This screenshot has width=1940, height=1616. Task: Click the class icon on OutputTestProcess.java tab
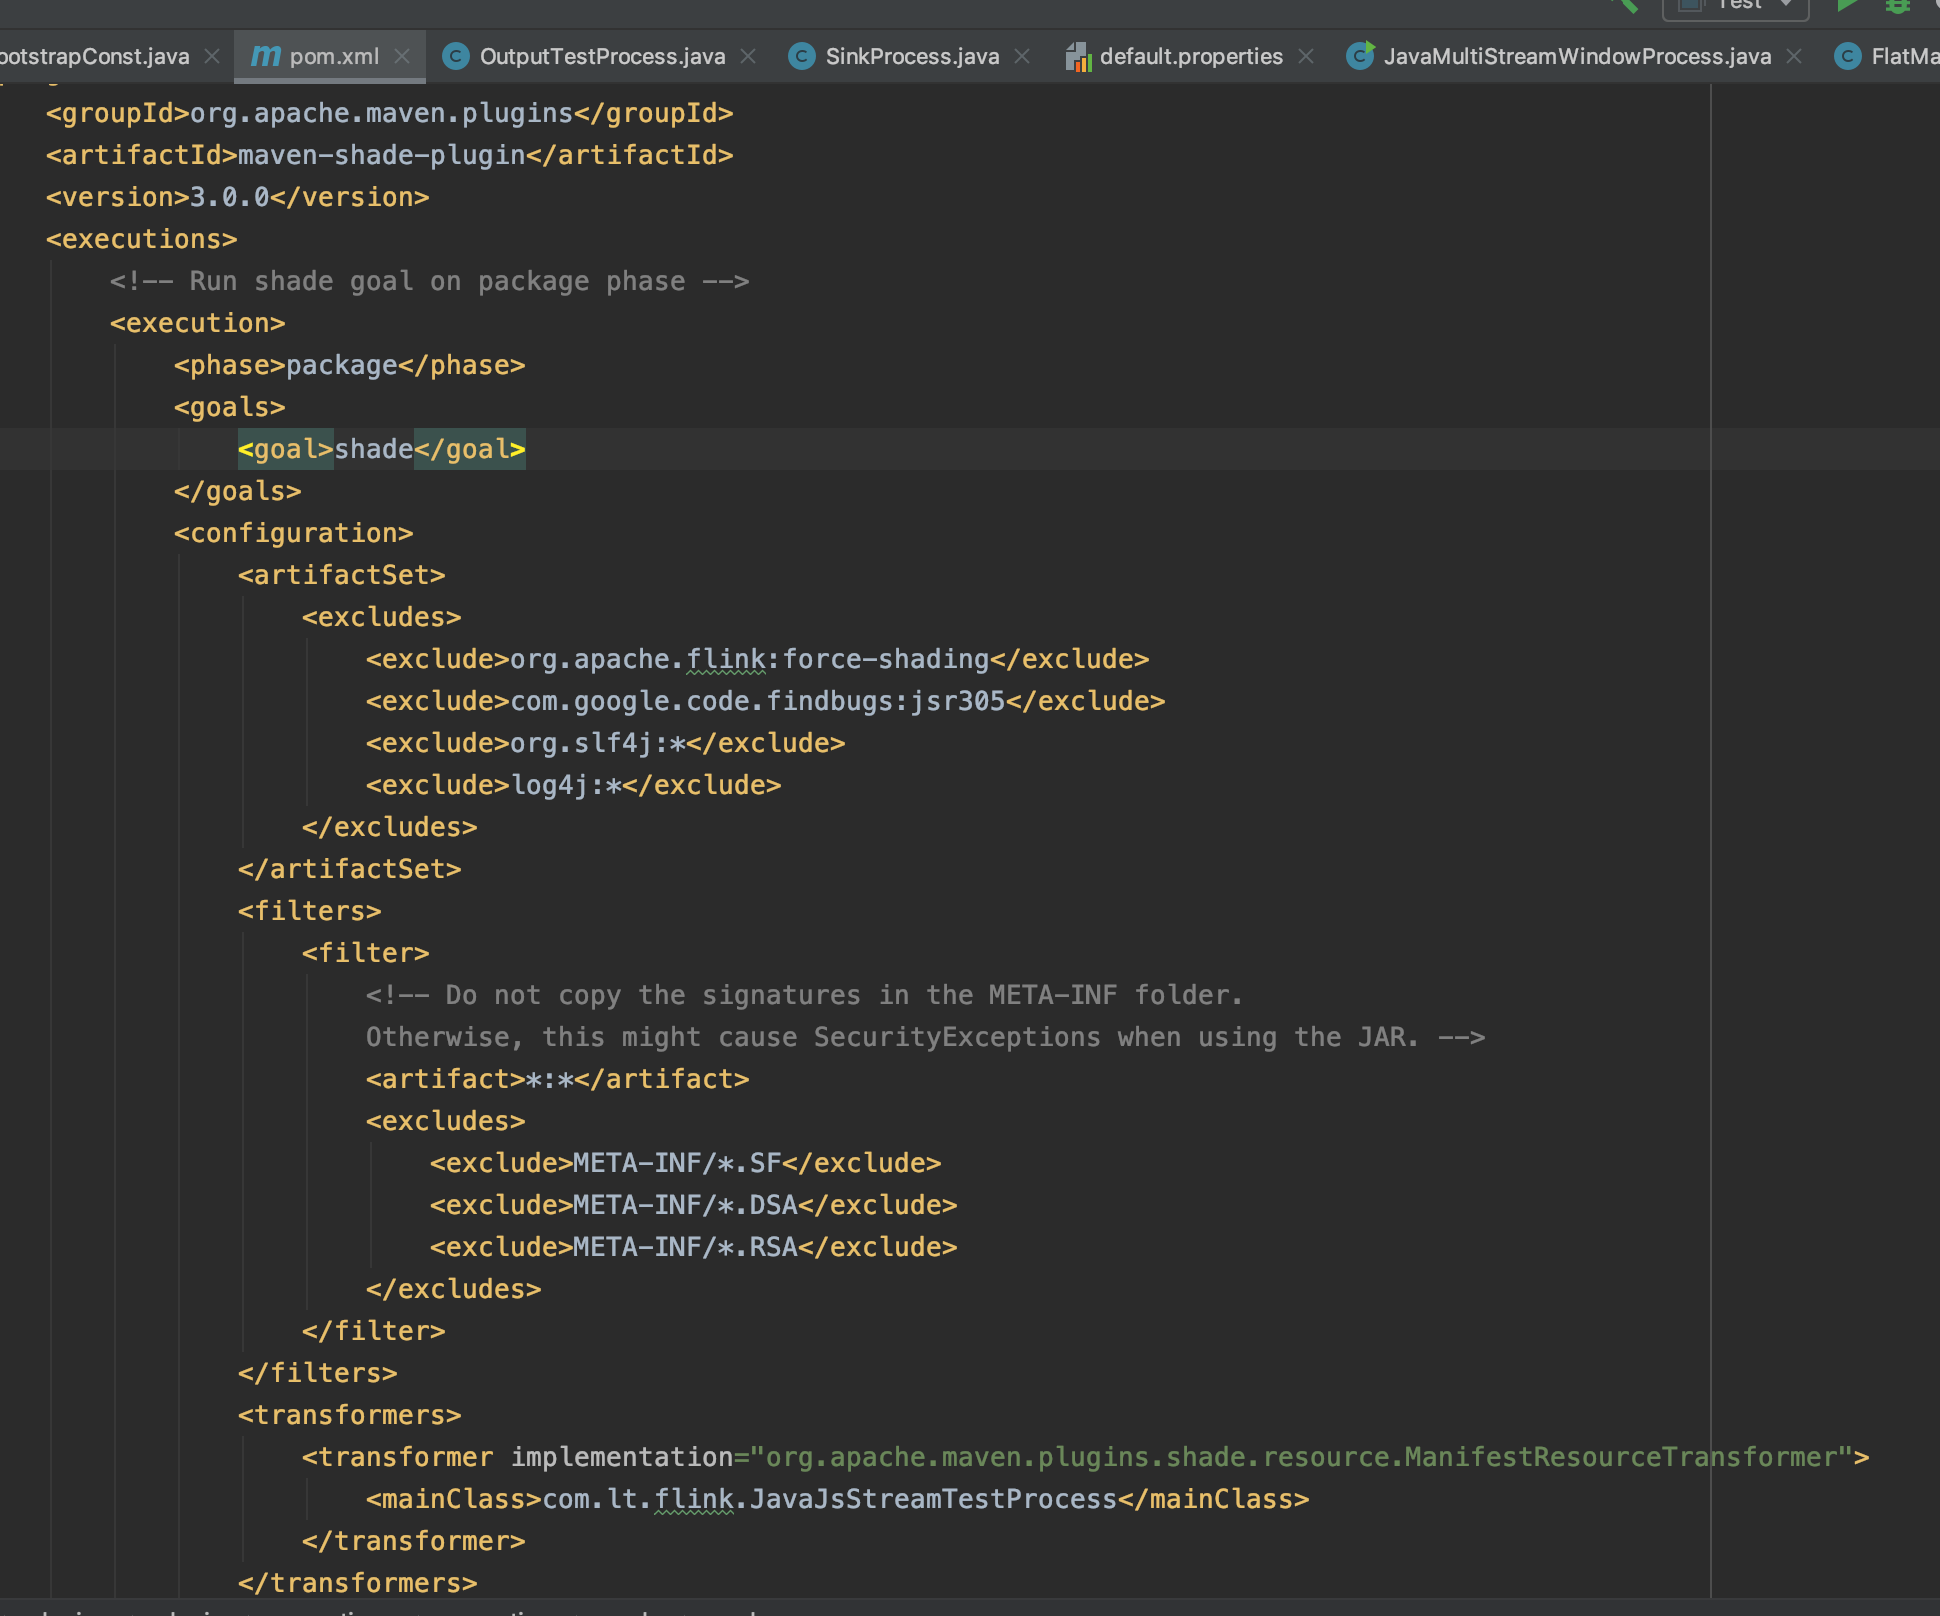(x=456, y=56)
